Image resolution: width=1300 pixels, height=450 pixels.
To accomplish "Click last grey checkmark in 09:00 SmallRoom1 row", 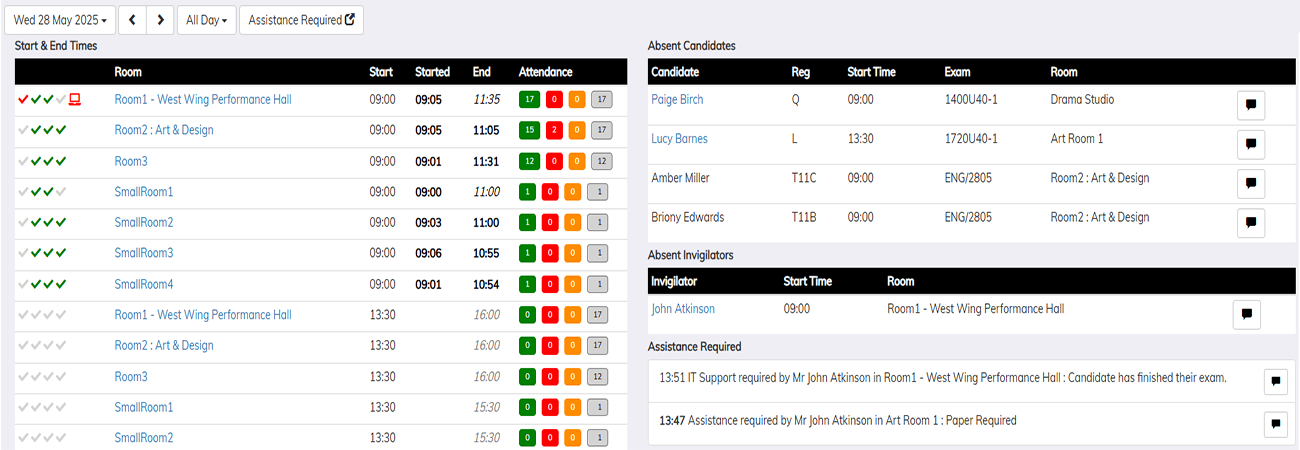I will click(x=61, y=192).
